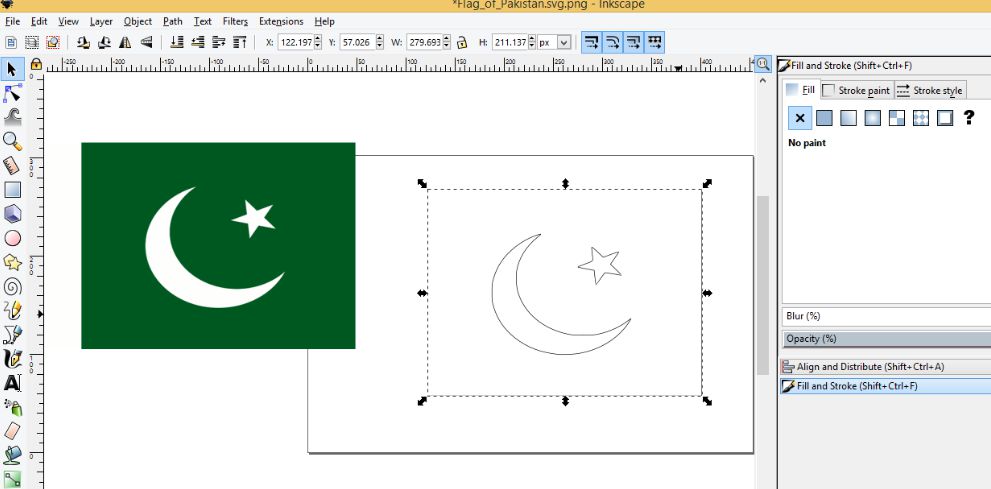Rotate selection 90° clockwise
This screenshot has height=489, width=991.
tap(104, 42)
